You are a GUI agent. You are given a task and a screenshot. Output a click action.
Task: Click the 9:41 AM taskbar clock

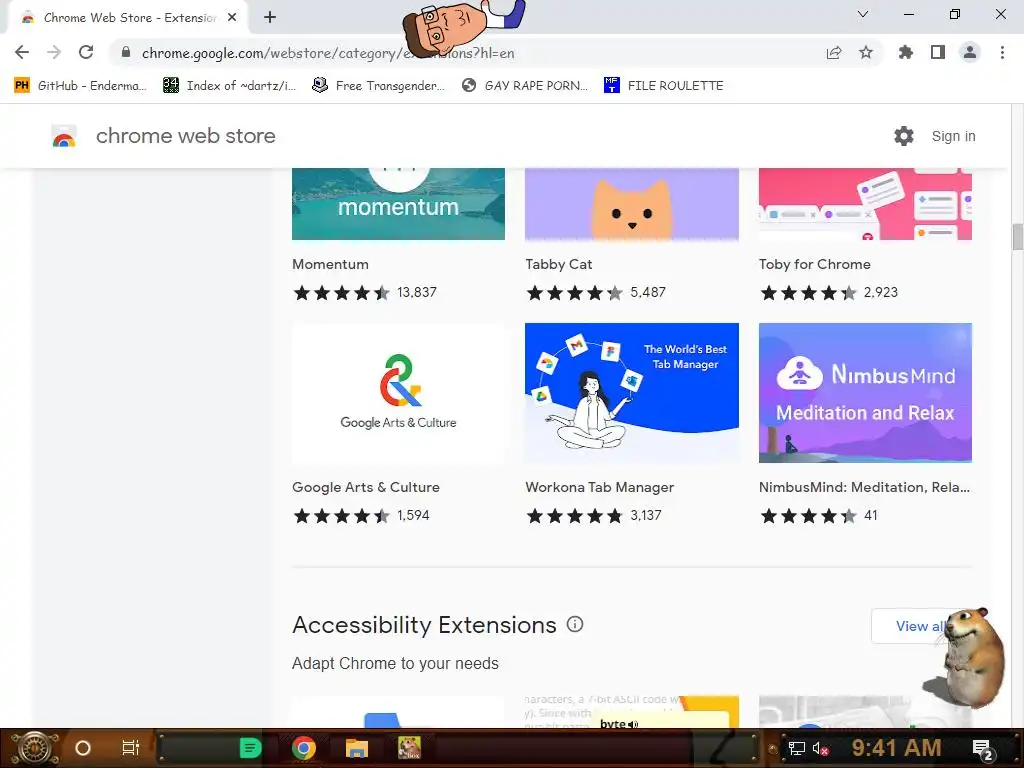[896, 748]
